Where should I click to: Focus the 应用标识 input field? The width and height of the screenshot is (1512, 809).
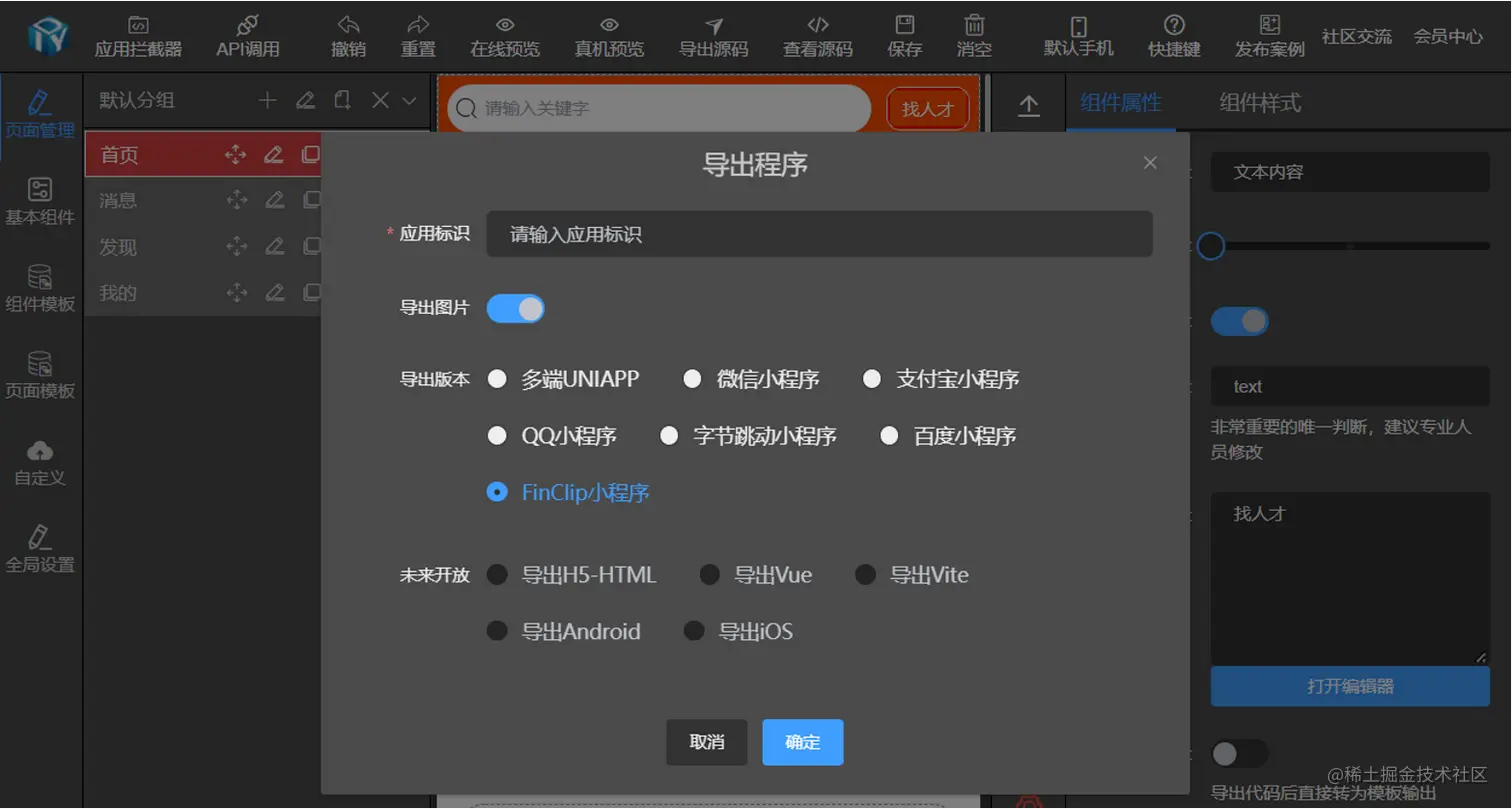click(819, 234)
